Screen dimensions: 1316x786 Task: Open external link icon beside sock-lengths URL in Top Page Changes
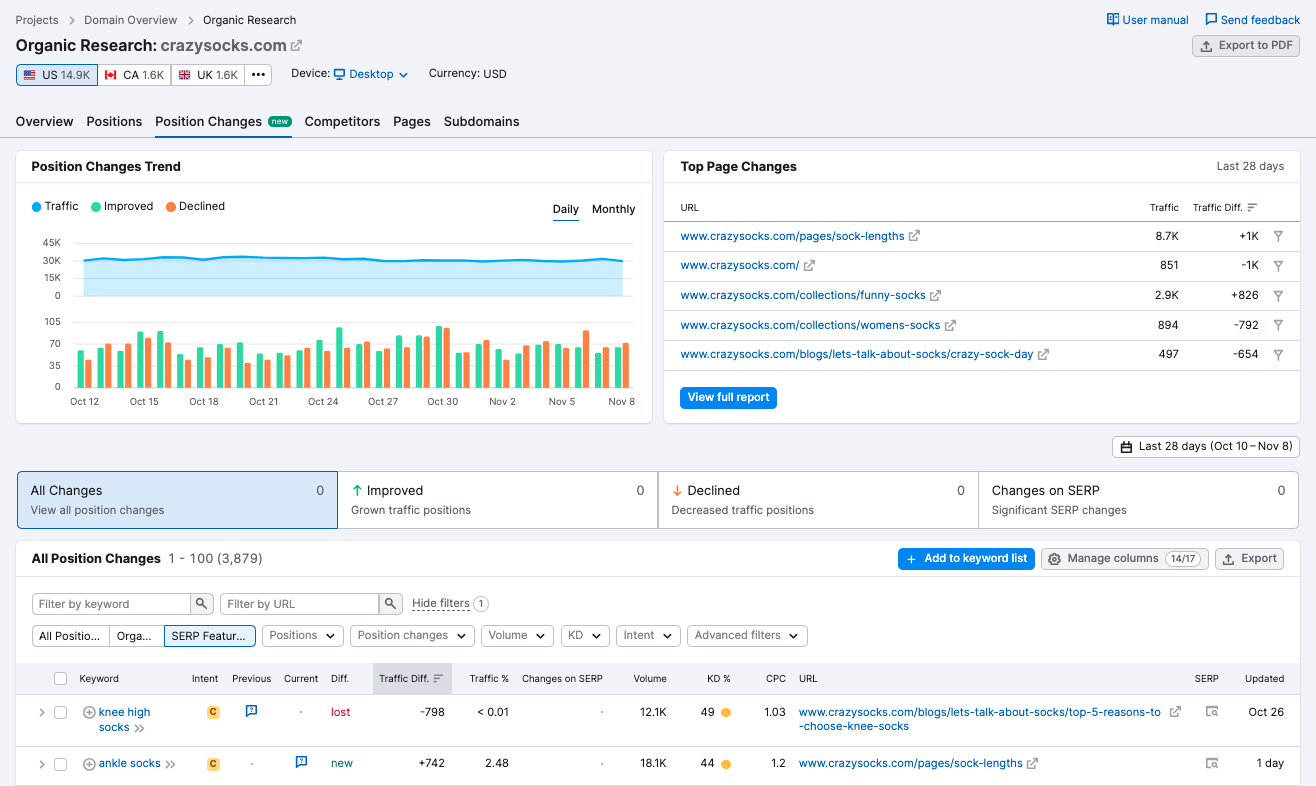pyautogui.click(x=914, y=236)
